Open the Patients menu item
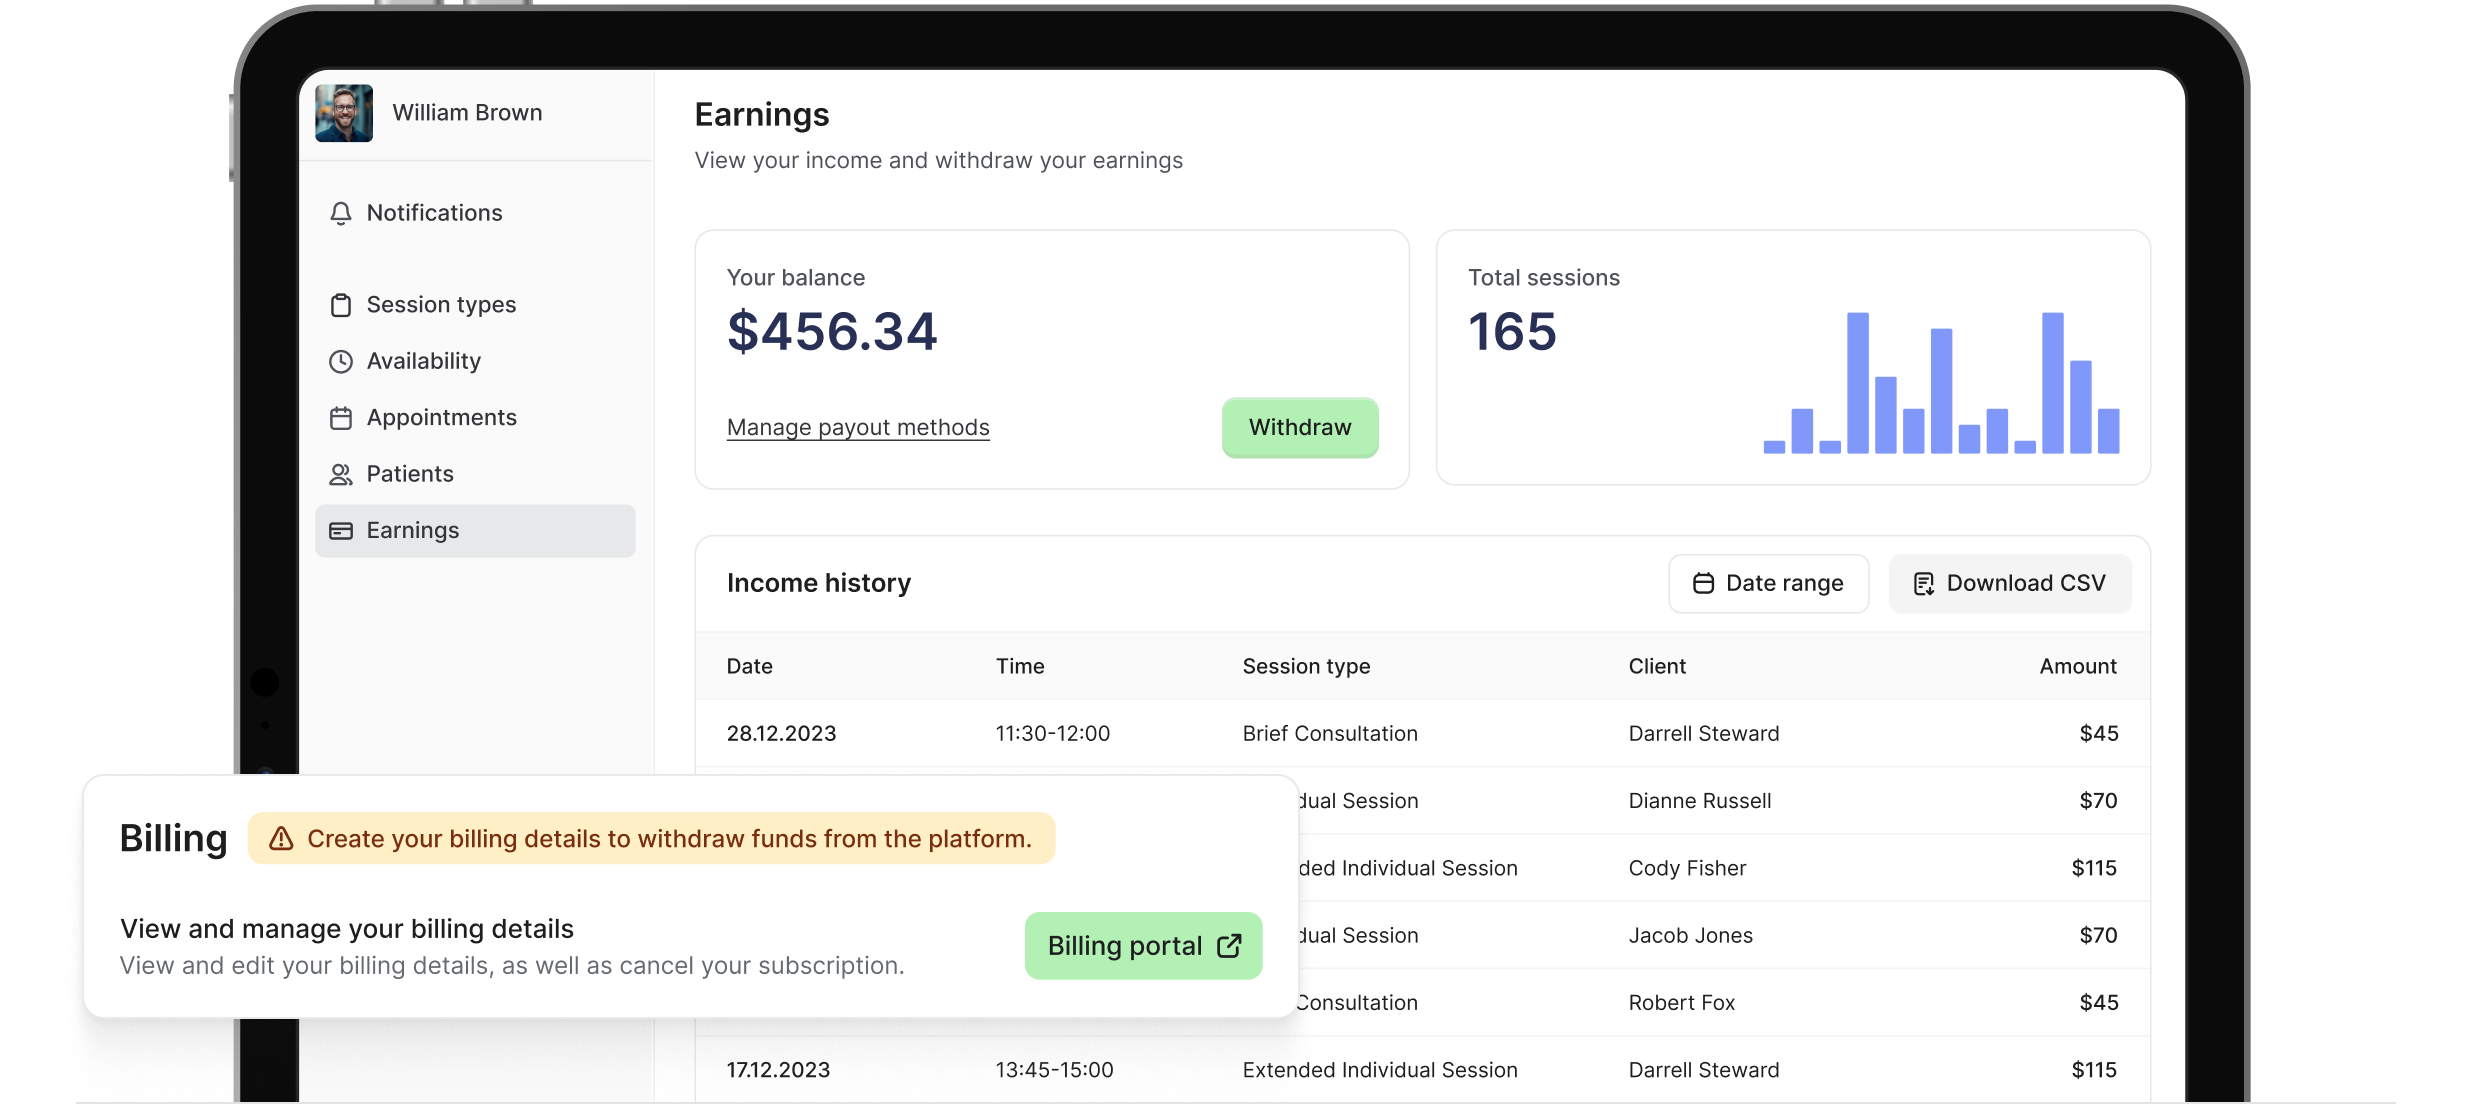This screenshot has width=2472, height=1104. [x=410, y=474]
